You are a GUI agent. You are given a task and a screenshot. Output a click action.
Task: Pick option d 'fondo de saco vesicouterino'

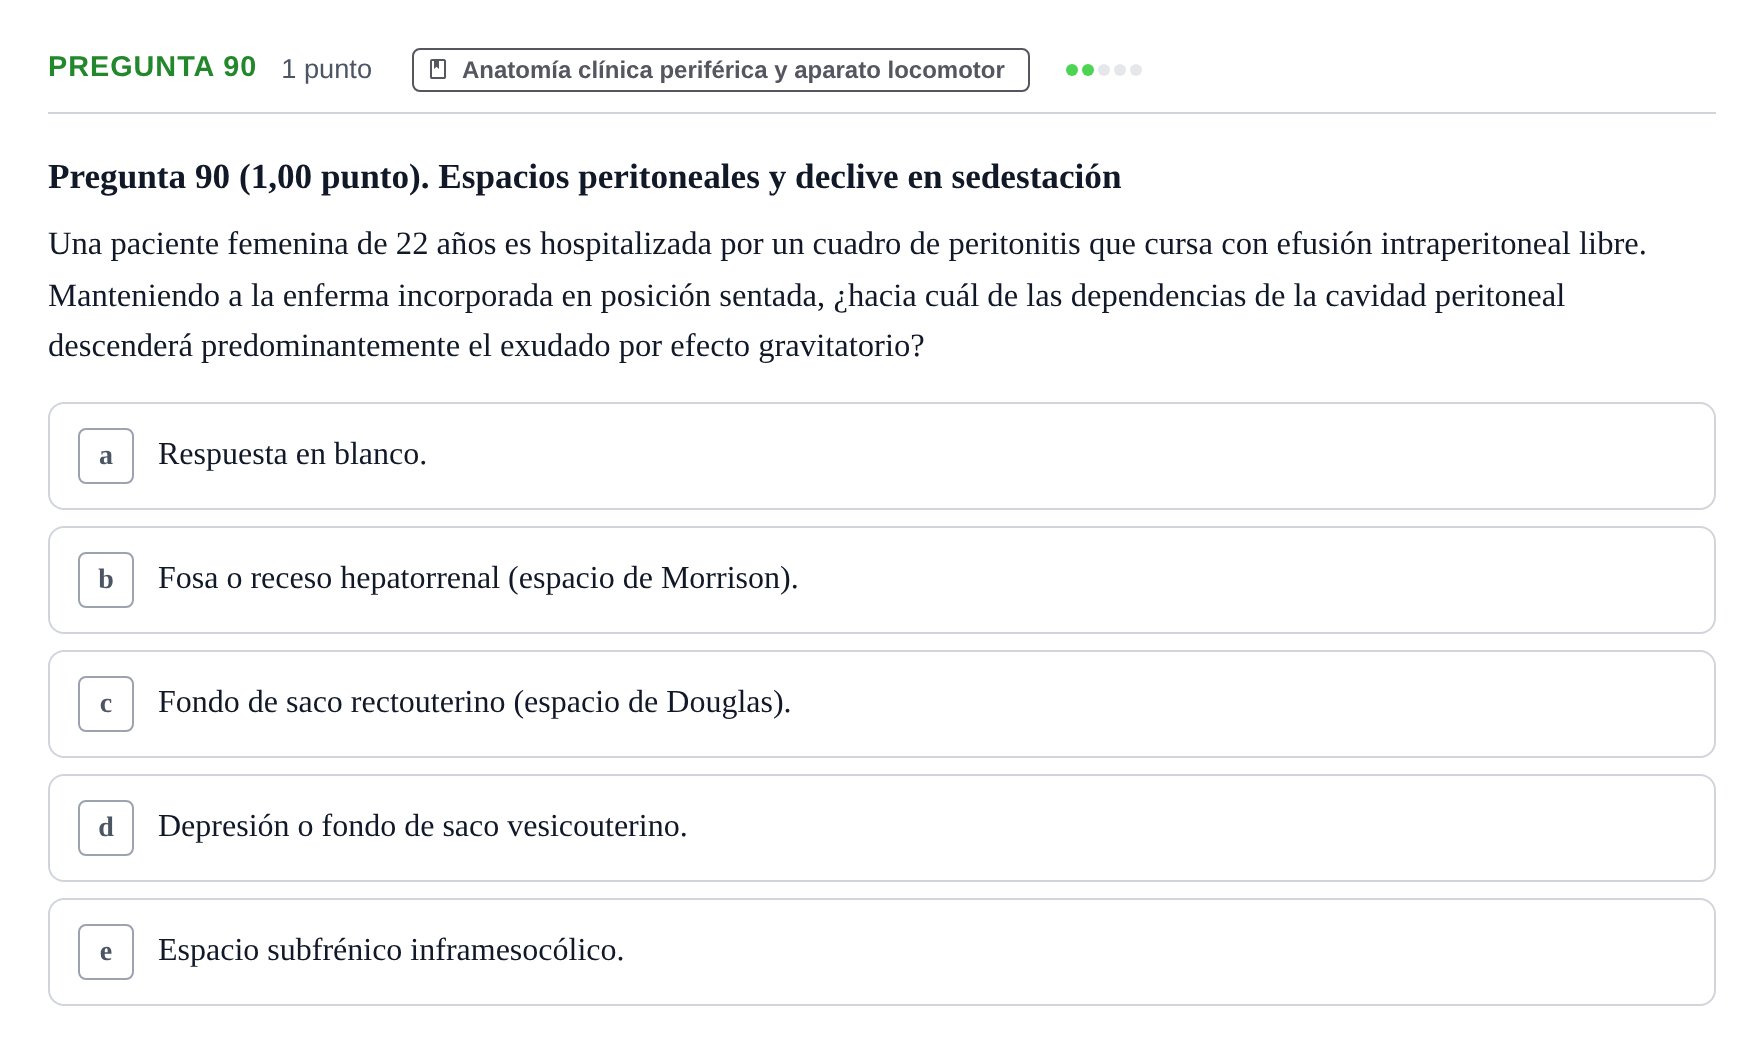tap(881, 828)
